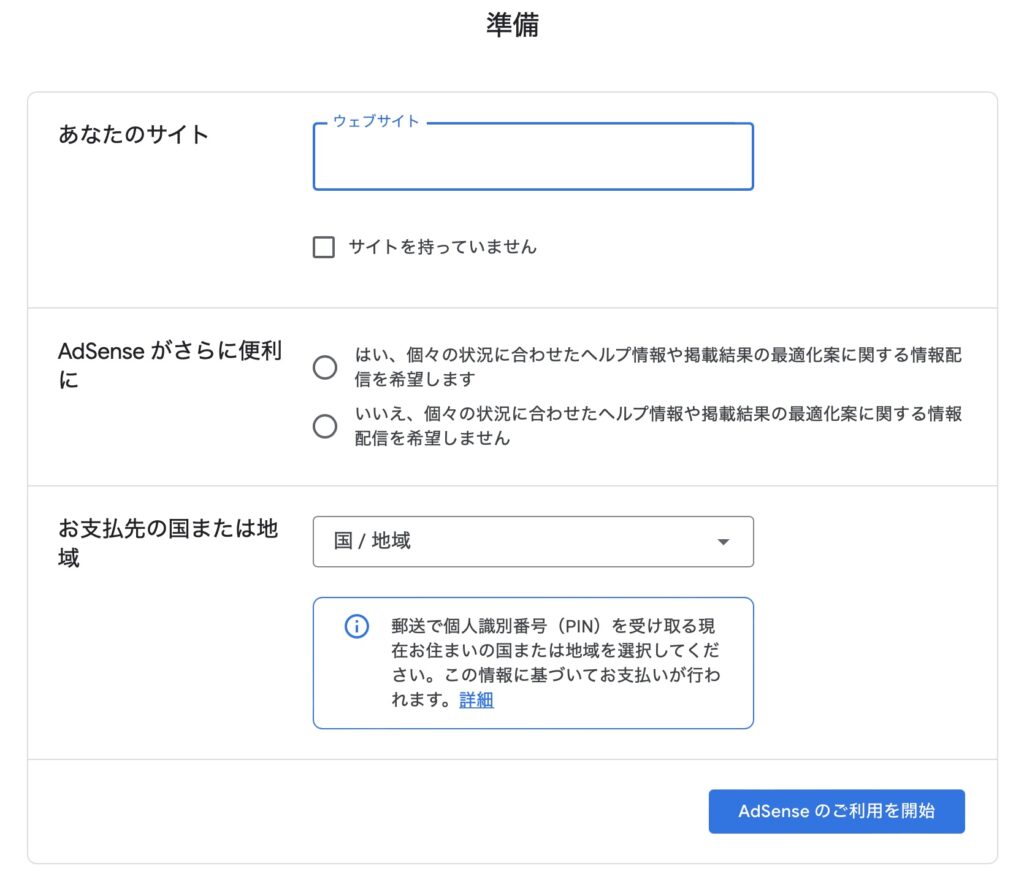The image size is (1024, 887).
Task: Select the いいえ radio option for tips
Action: pyautogui.click(x=325, y=426)
